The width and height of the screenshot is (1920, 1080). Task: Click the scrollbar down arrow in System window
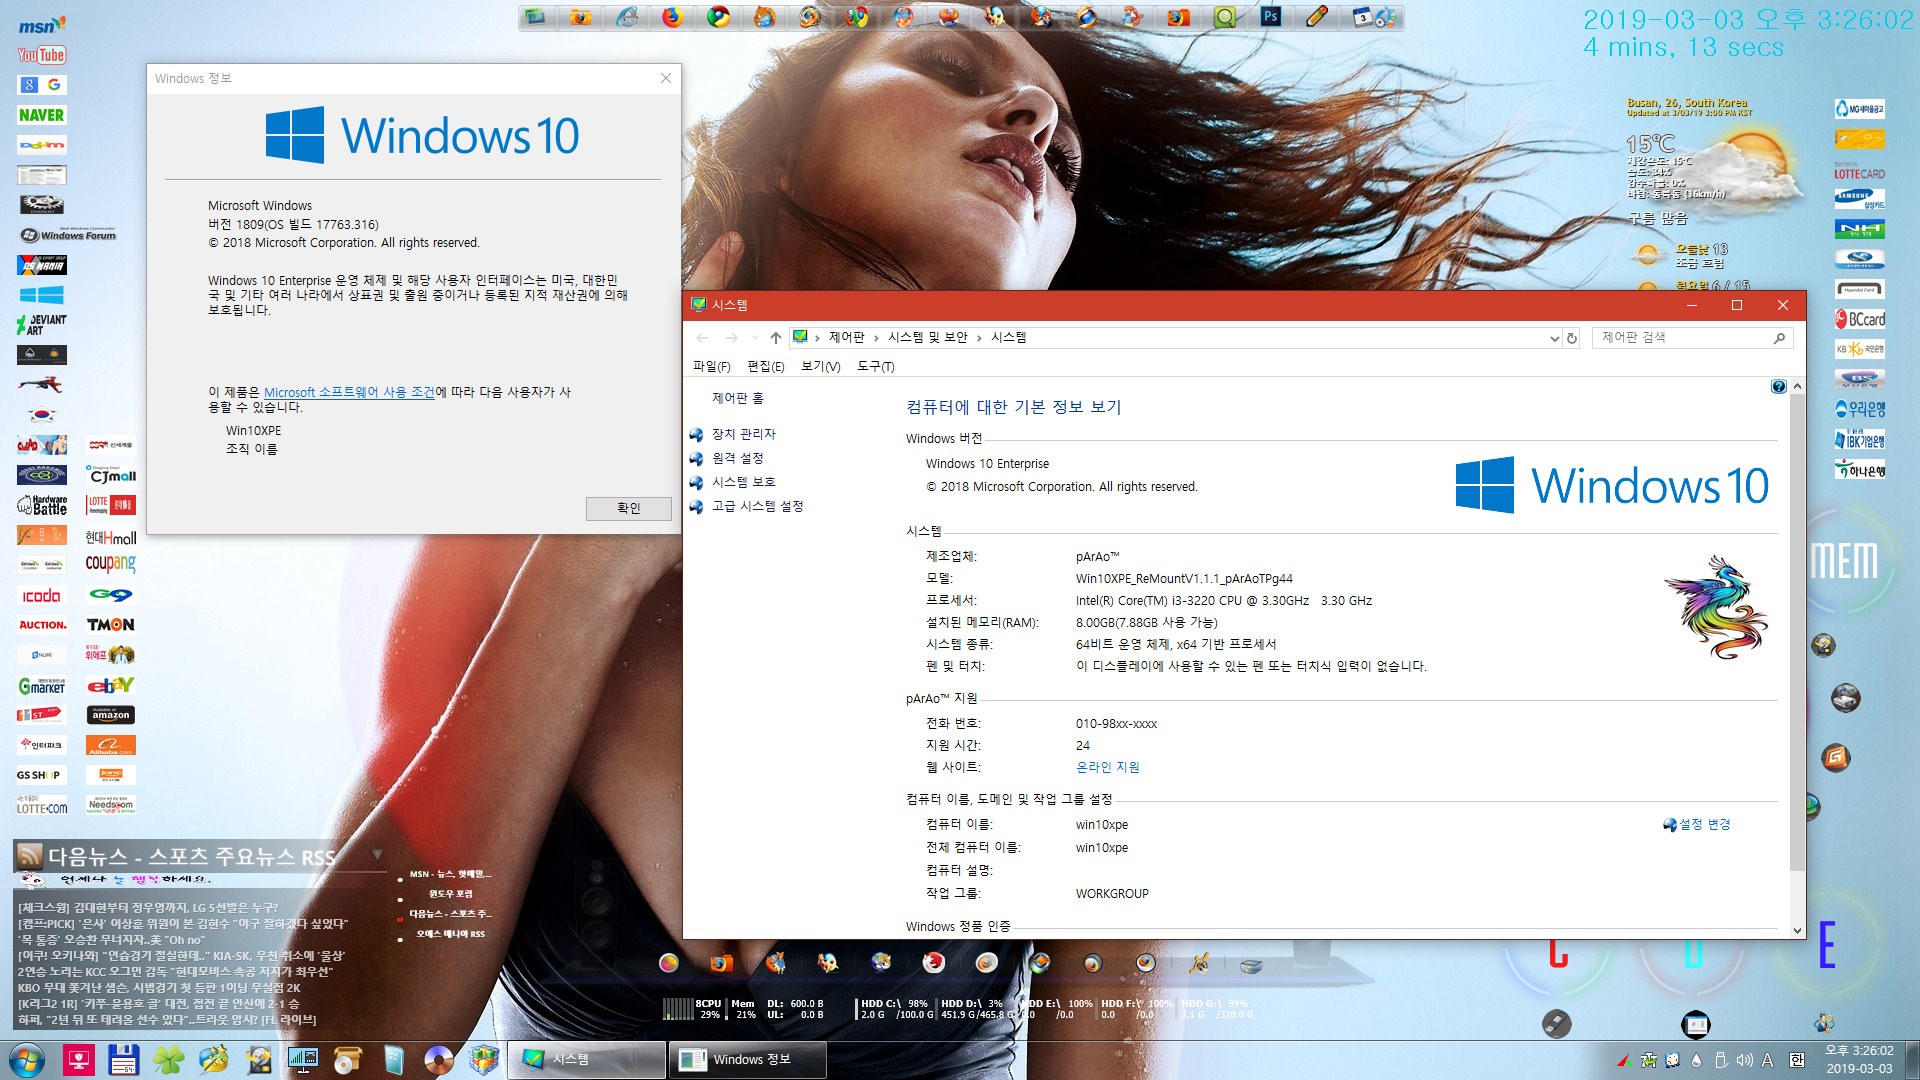[1797, 930]
